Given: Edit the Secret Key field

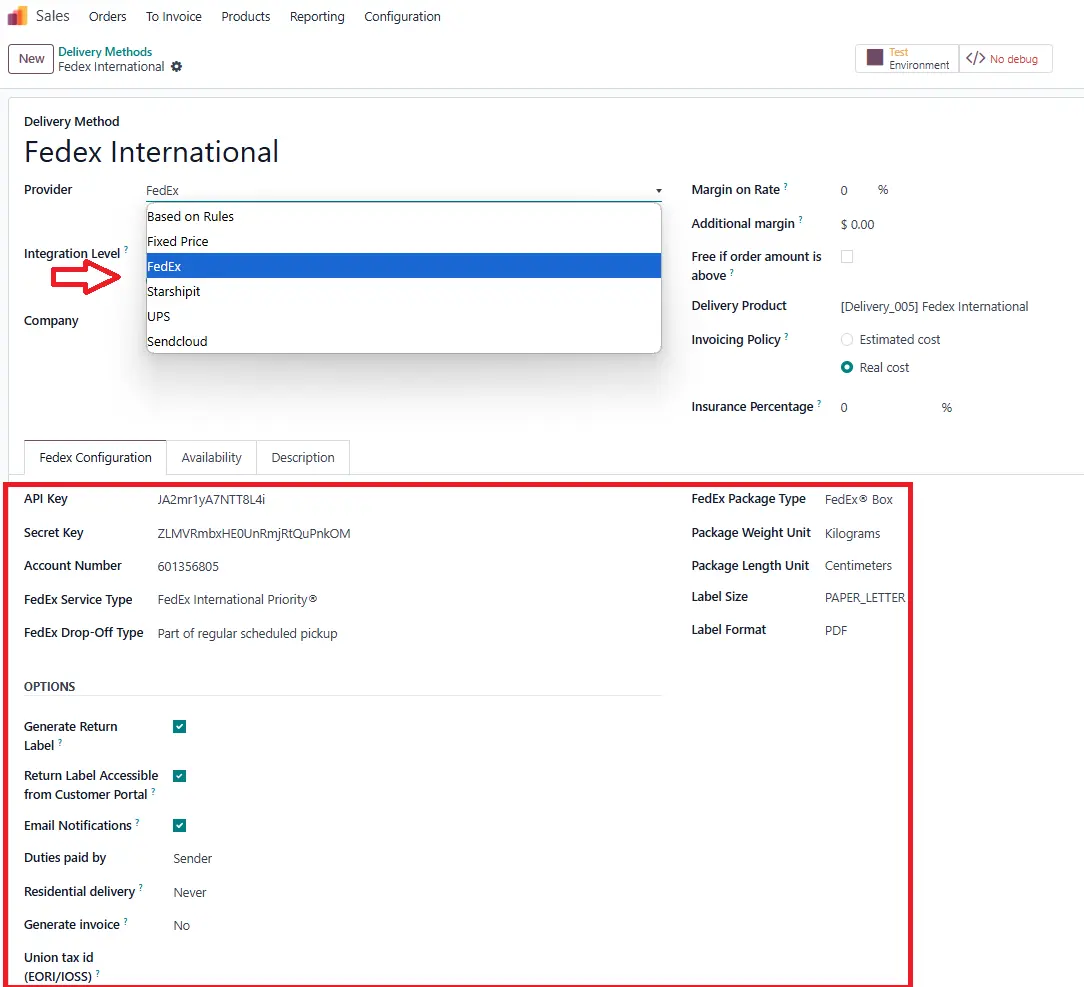Looking at the screenshot, I should click(254, 533).
